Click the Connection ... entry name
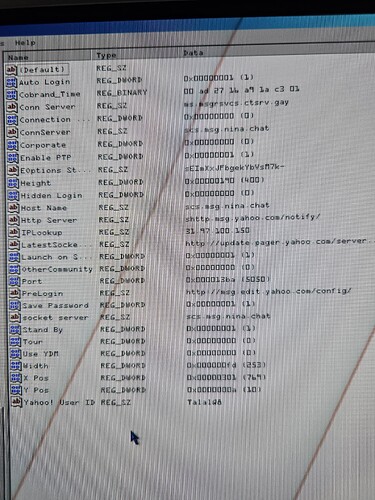This screenshot has width=375, height=500. [x=54, y=119]
